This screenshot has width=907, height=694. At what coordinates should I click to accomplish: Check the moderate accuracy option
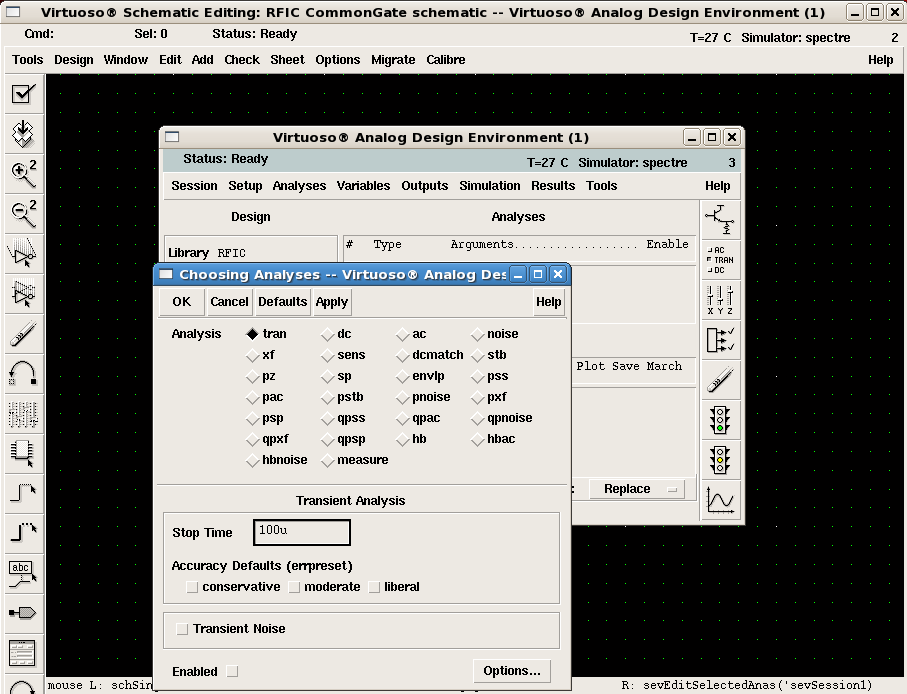pyautogui.click(x=294, y=587)
